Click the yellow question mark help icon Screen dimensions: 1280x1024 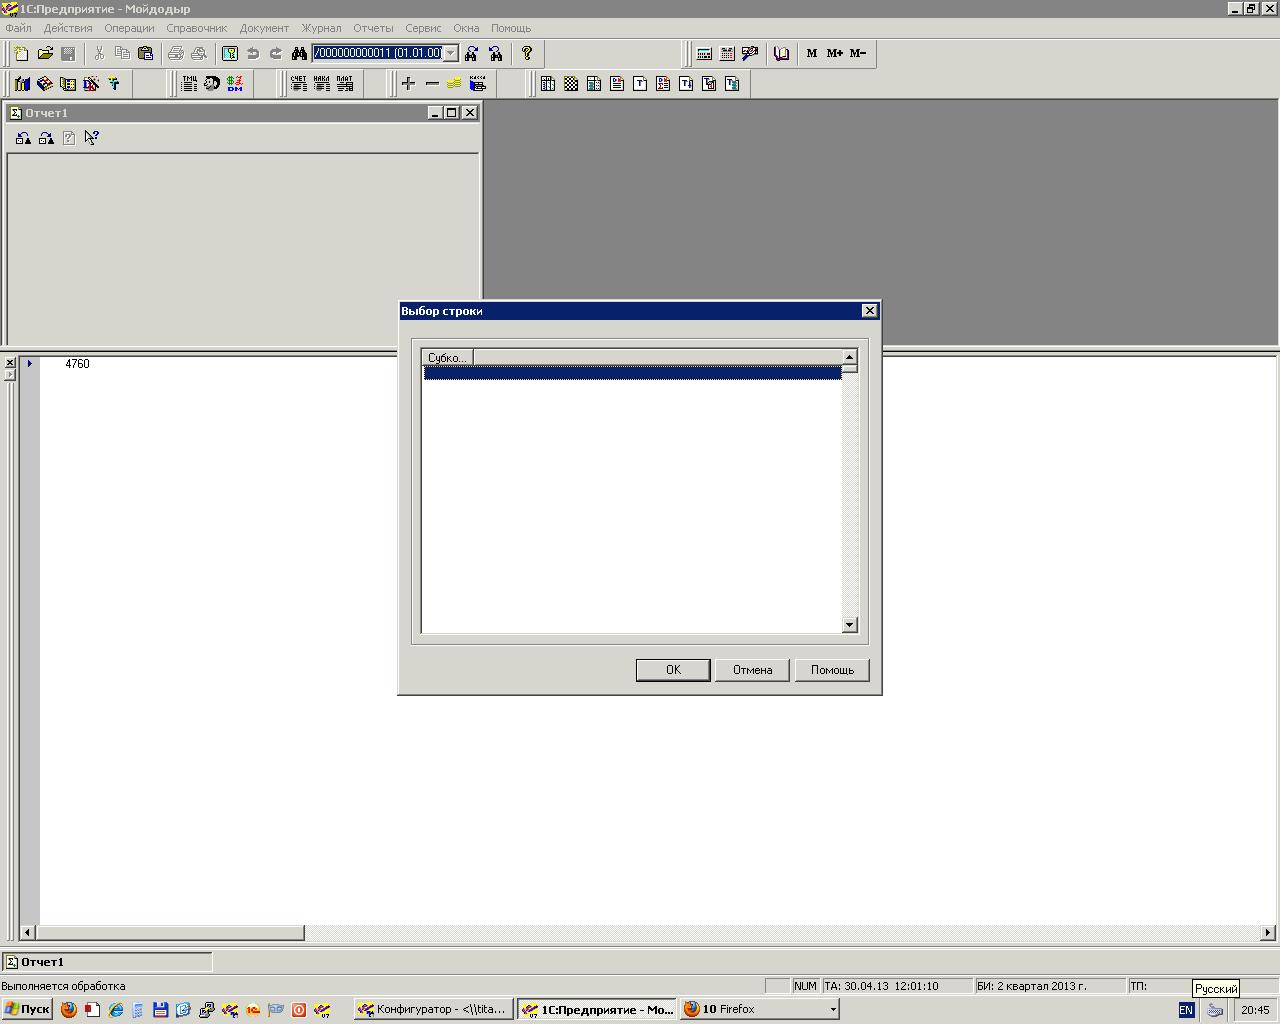coord(527,54)
